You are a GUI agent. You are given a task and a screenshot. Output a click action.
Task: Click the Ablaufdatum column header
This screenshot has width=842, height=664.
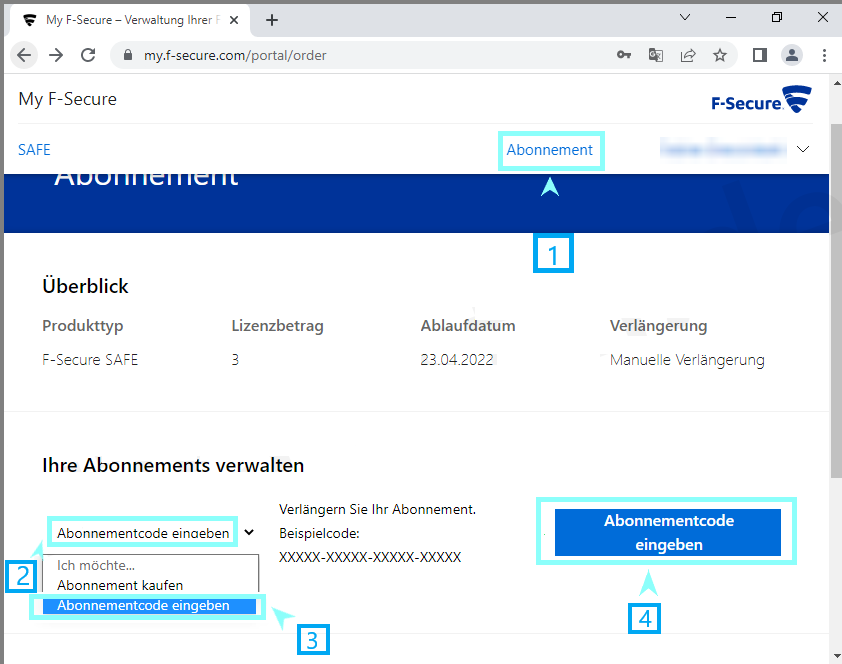coord(468,326)
